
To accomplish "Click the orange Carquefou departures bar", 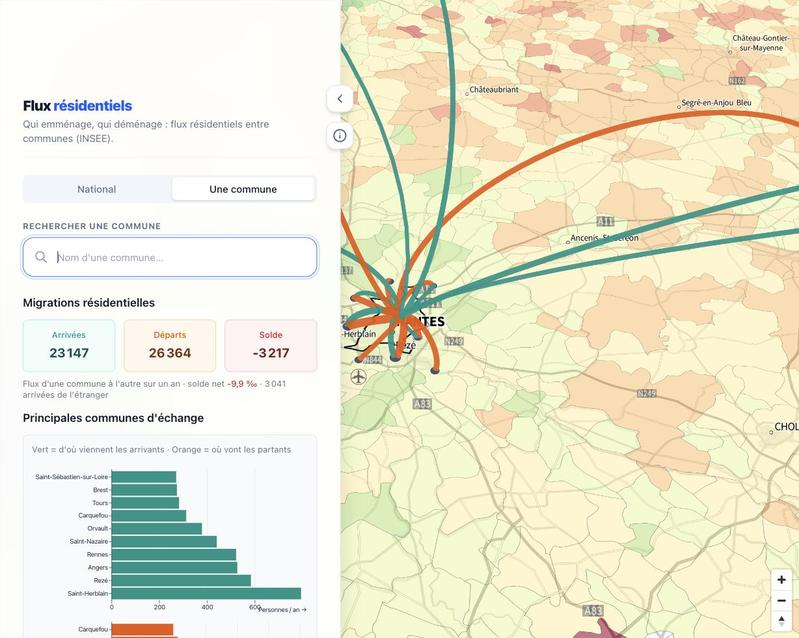I will [142, 629].
